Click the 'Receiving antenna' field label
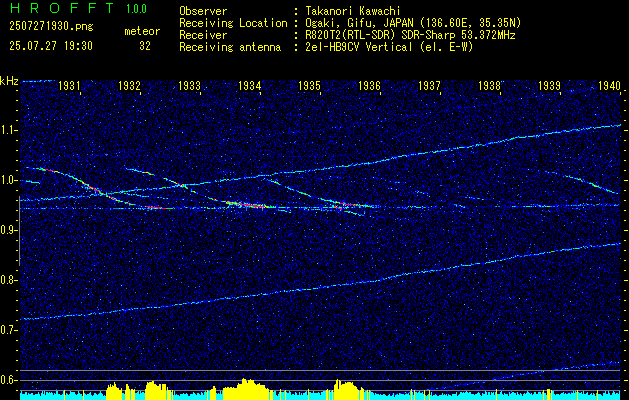Screen dimensions: 629x400 230,47
